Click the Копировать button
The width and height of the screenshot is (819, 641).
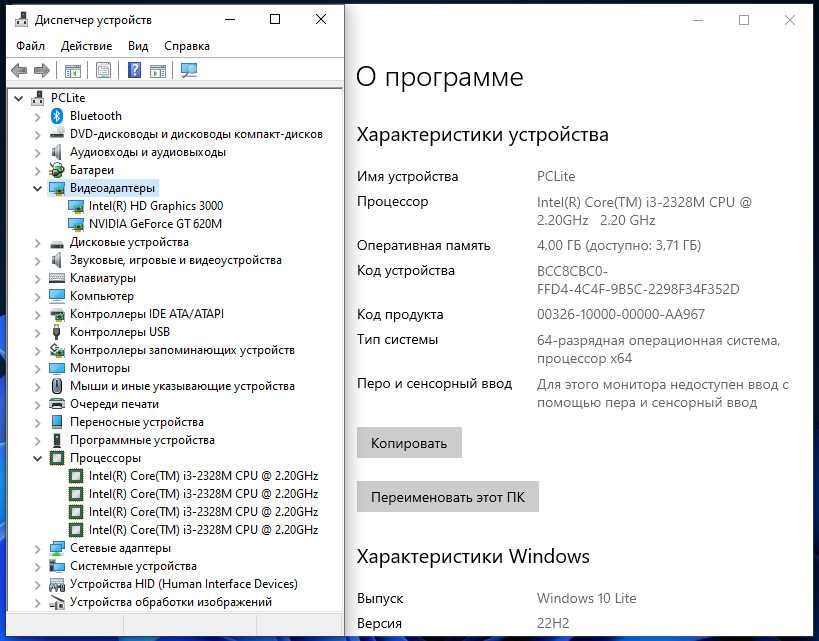coord(409,443)
